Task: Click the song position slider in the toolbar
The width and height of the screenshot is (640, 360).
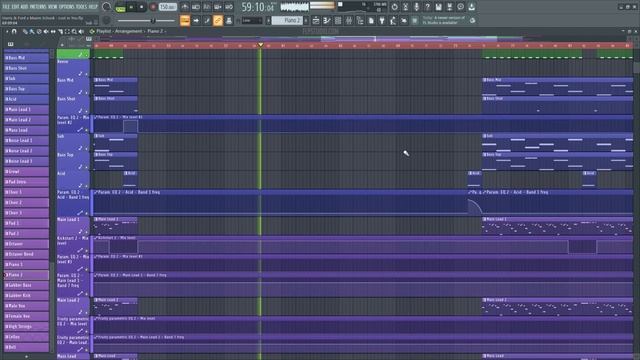Action: coord(147,20)
